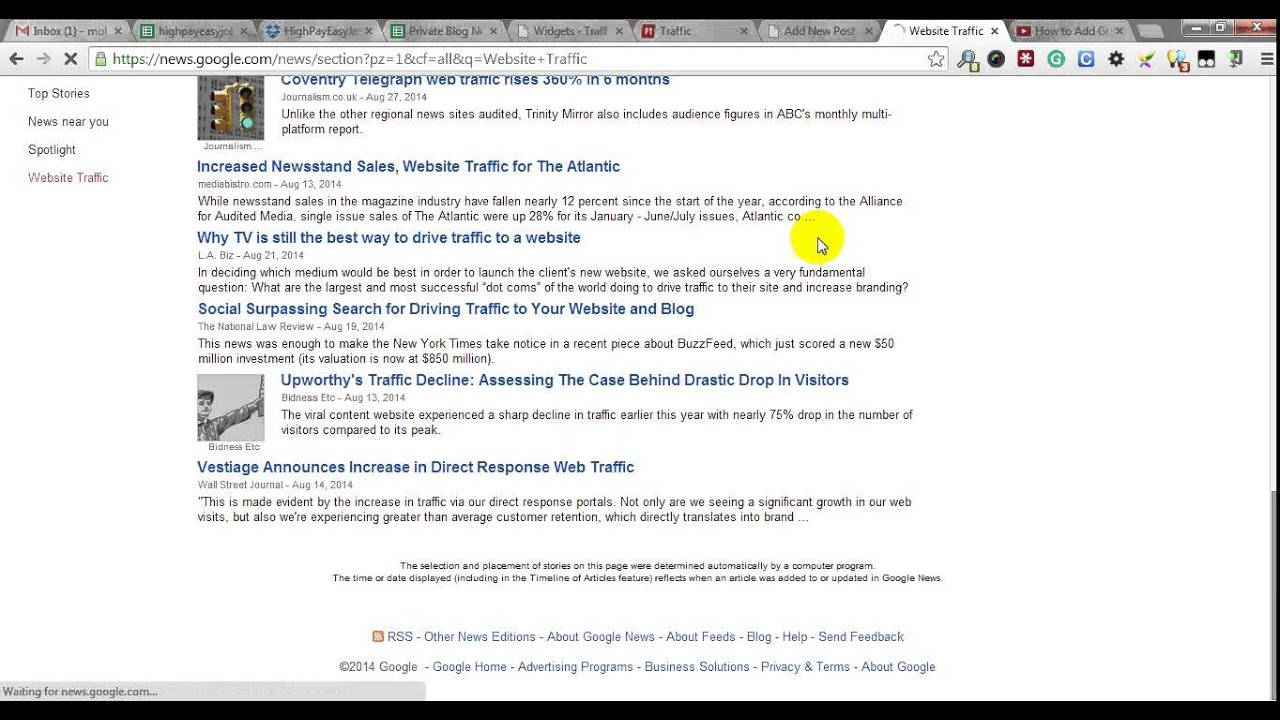
Task: Click Send Feedback footer link
Action: 861,637
